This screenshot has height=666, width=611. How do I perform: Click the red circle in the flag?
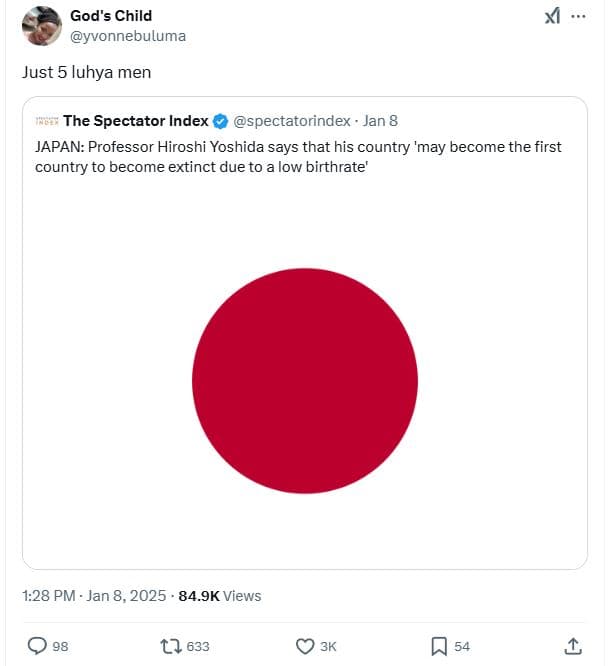(x=305, y=381)
